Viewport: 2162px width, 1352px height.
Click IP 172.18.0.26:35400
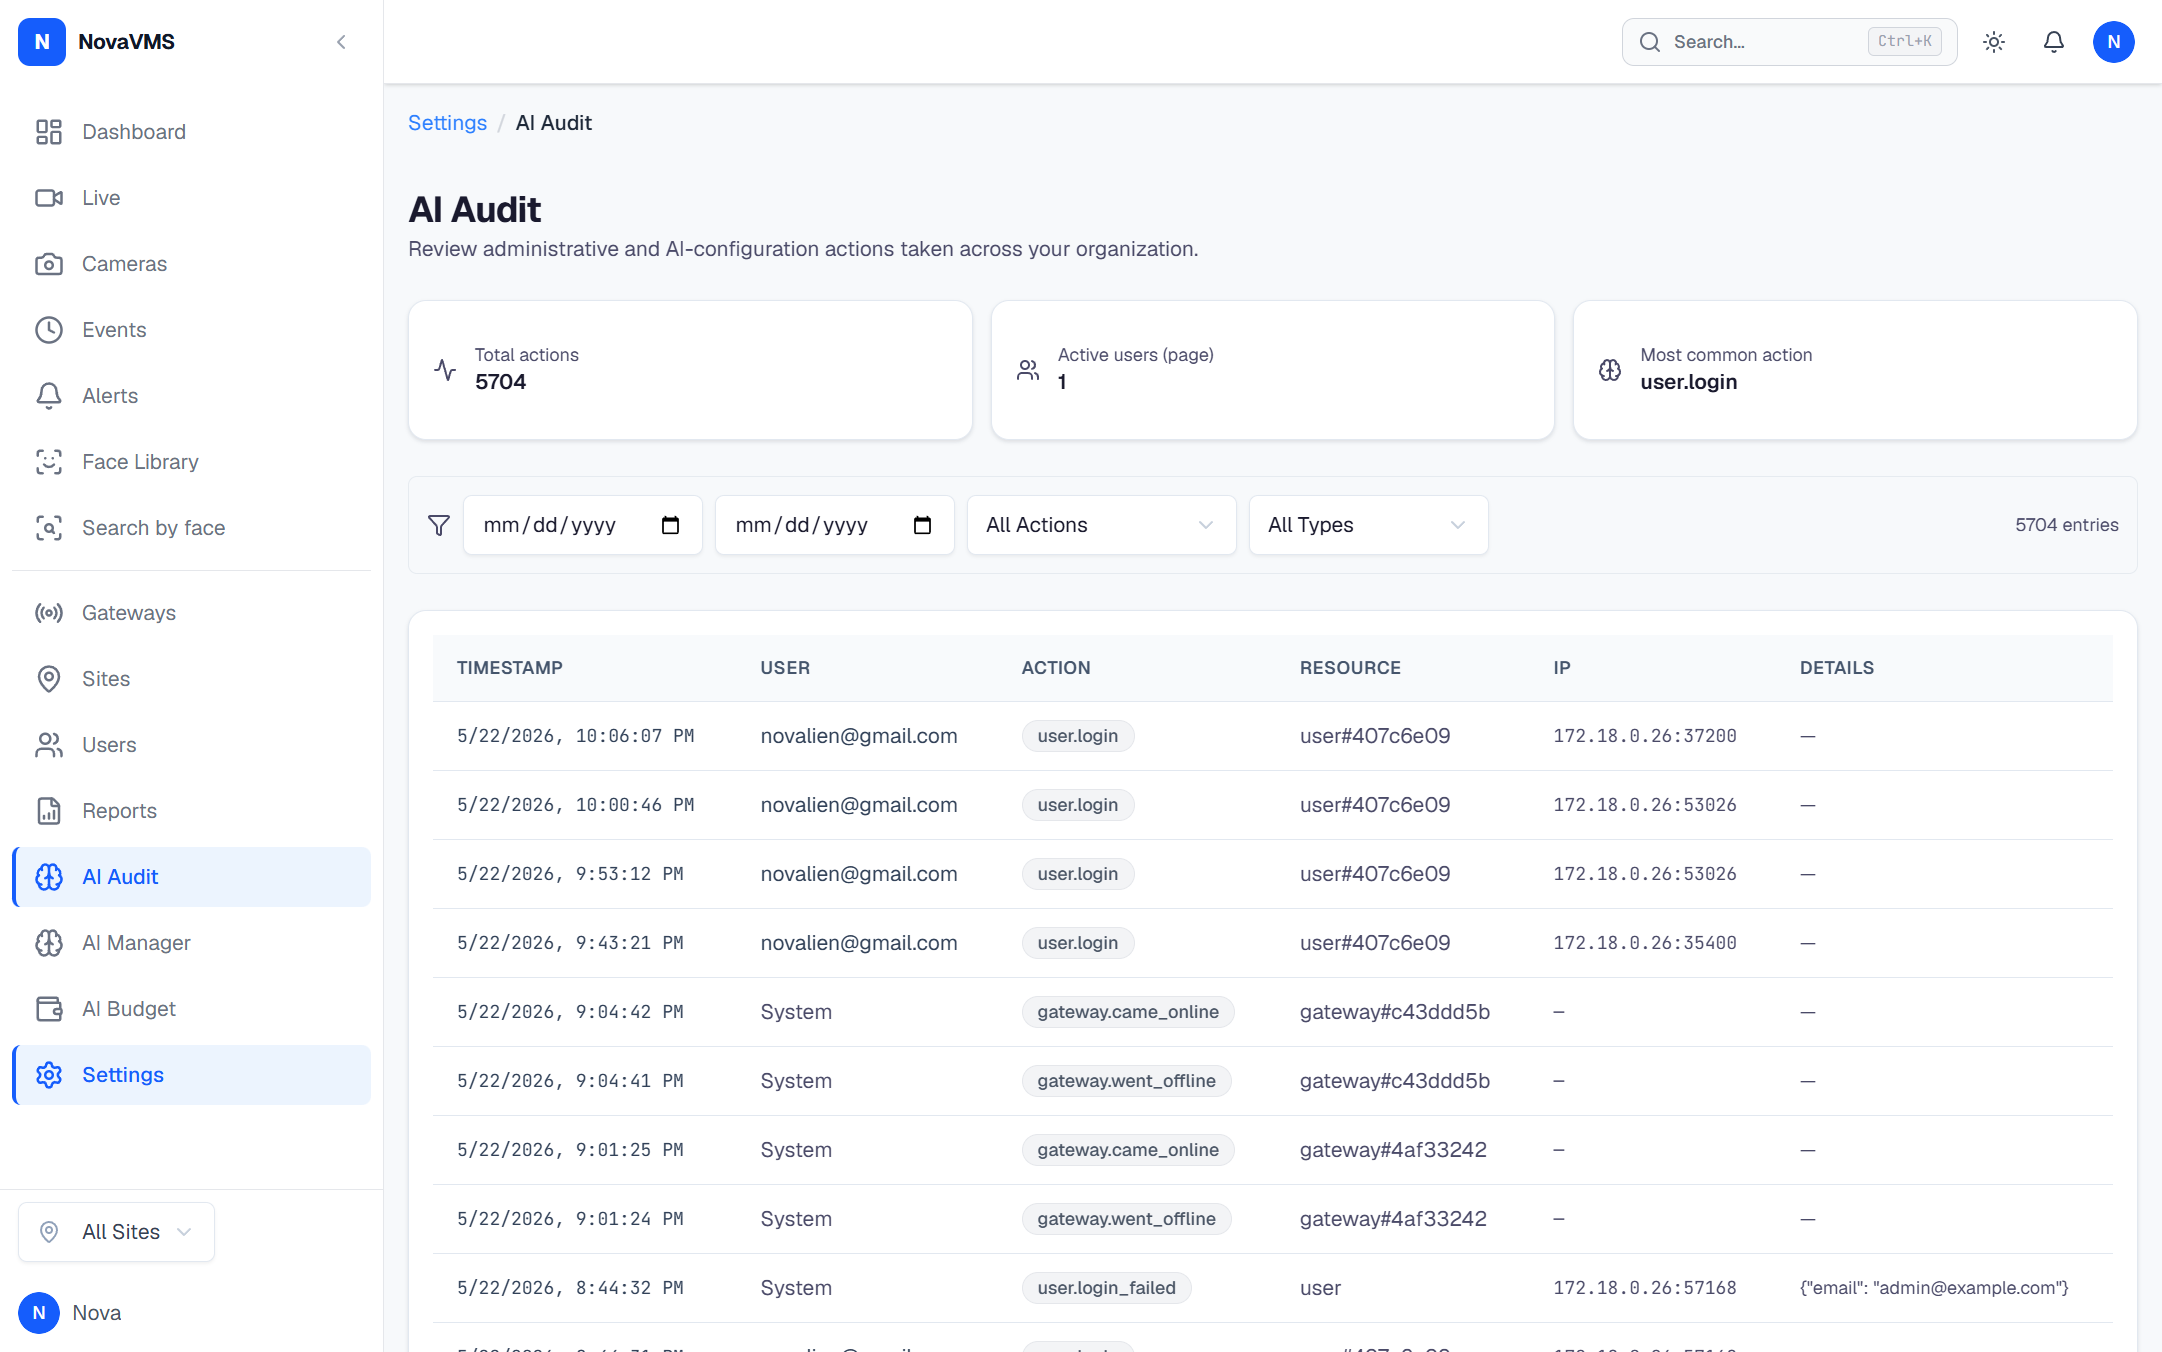1645,943
